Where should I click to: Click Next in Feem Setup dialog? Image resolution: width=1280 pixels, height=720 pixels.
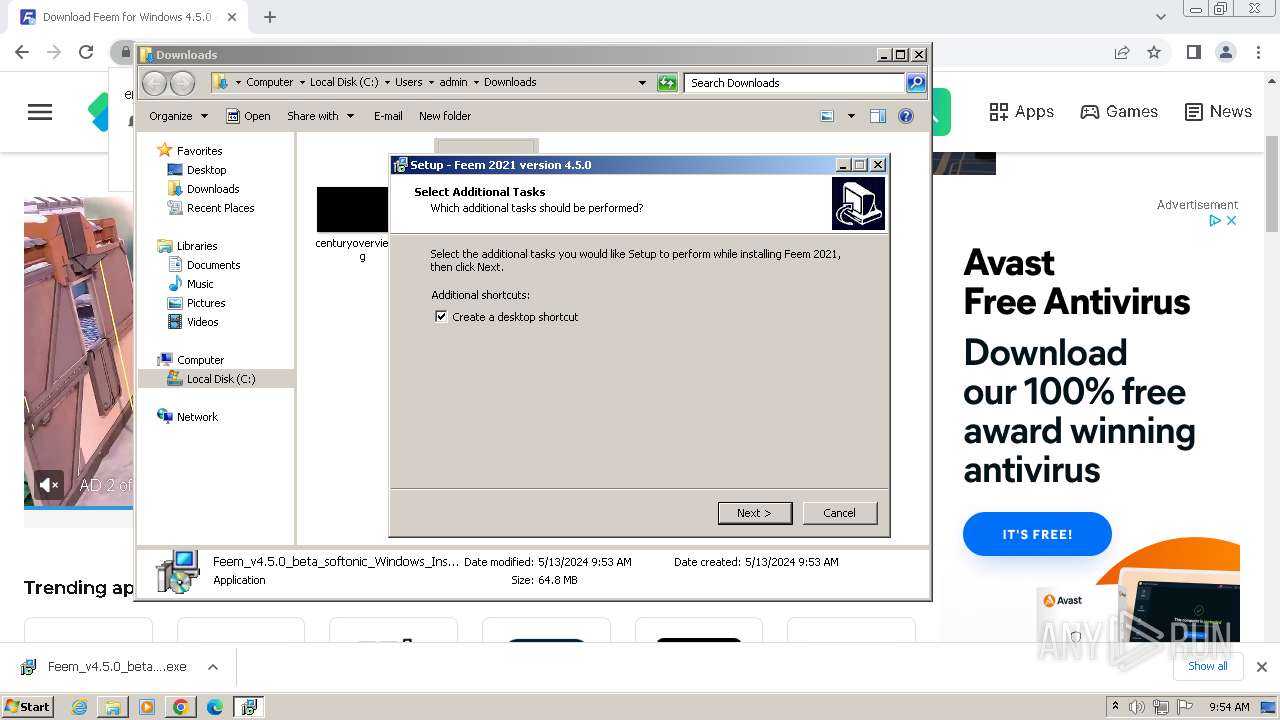coord(755,513)
